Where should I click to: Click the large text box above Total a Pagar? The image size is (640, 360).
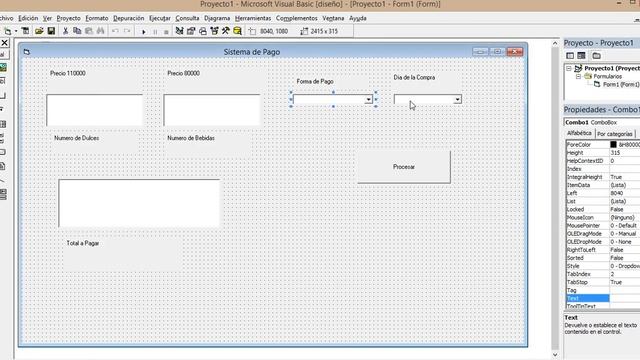[x=139, y=203]
